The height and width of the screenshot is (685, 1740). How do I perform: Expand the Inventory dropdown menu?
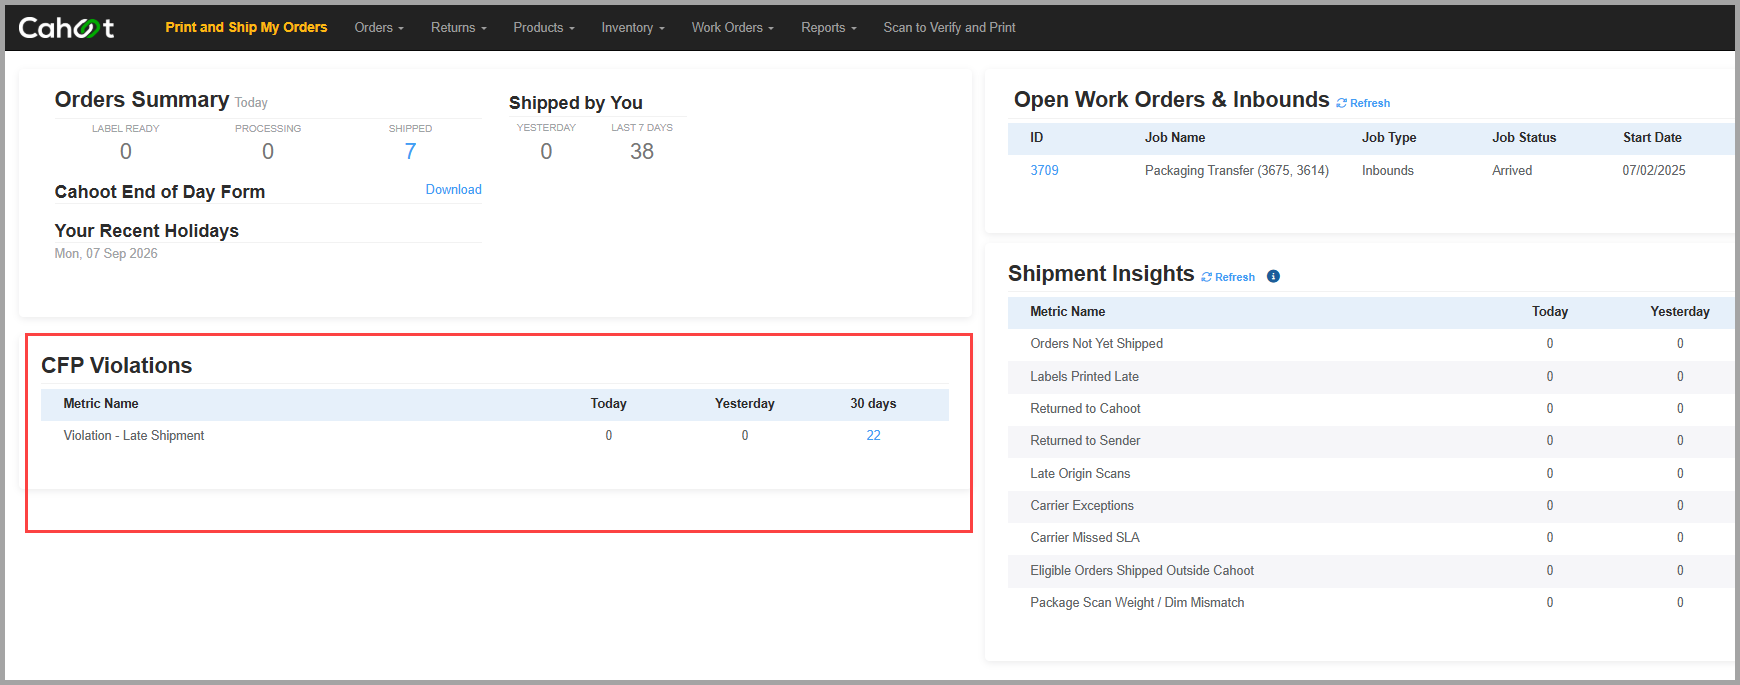[633, 27]
